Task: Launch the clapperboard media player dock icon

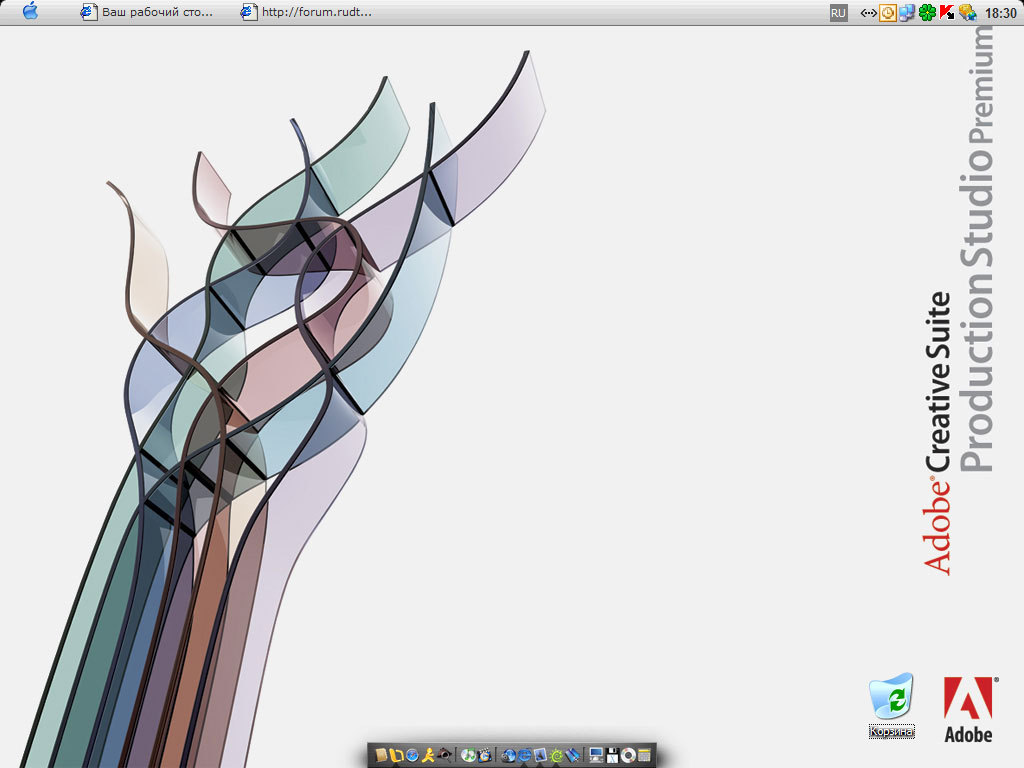Action: click(485, 756)
